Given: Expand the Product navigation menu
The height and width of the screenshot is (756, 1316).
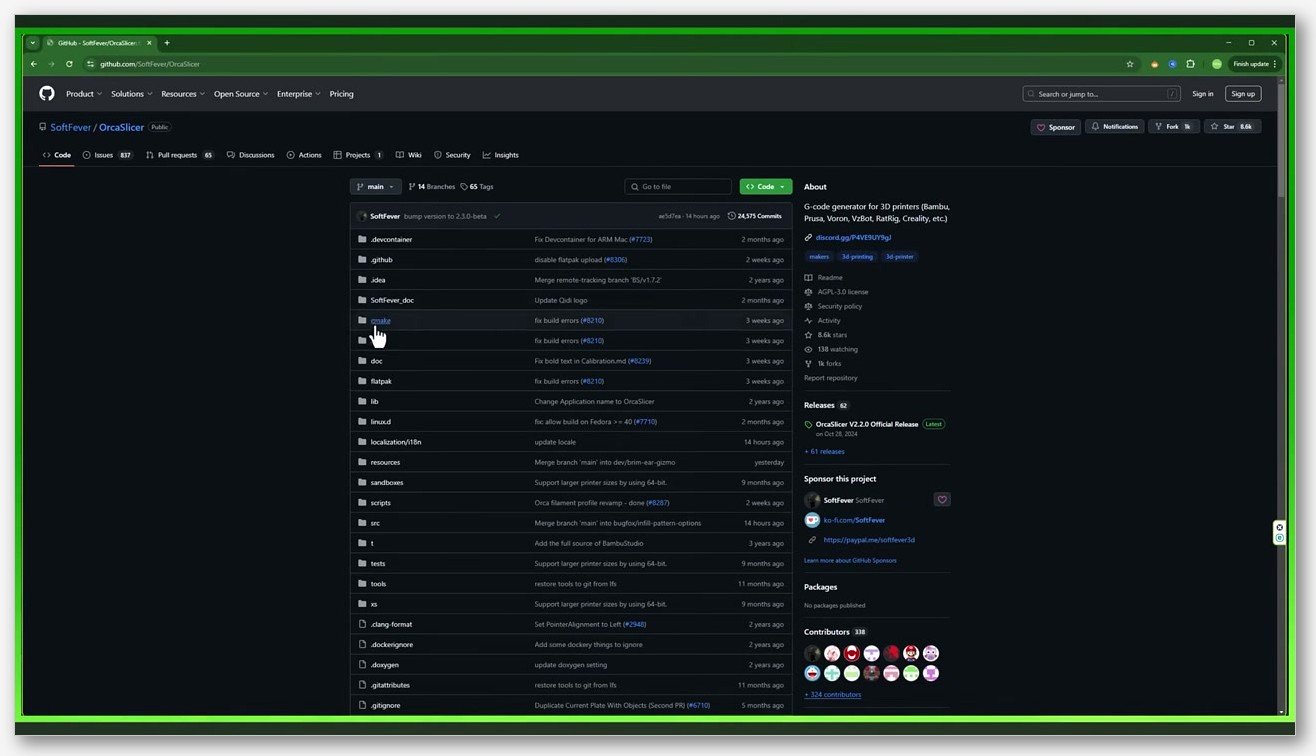Looking at the screenshot, I should coord(83,94).
